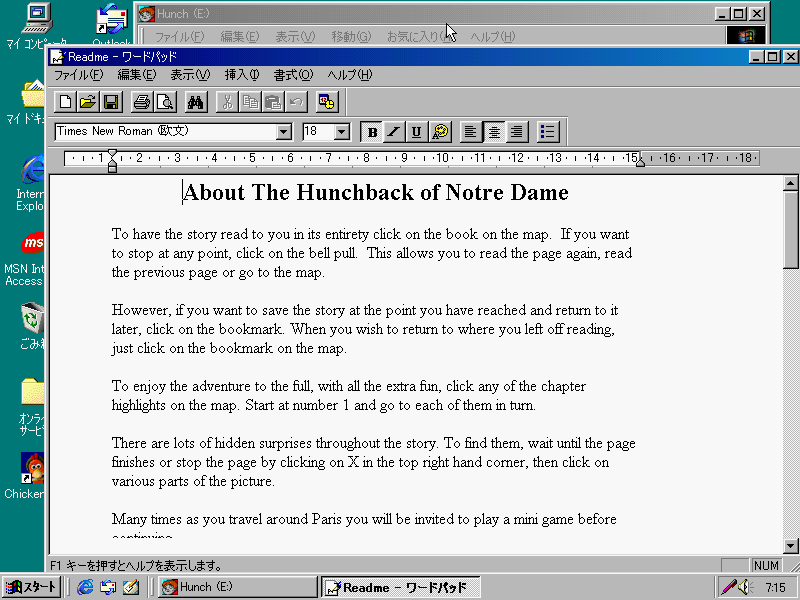Select the Find tool in WordPad

click(x=195, y=101)
